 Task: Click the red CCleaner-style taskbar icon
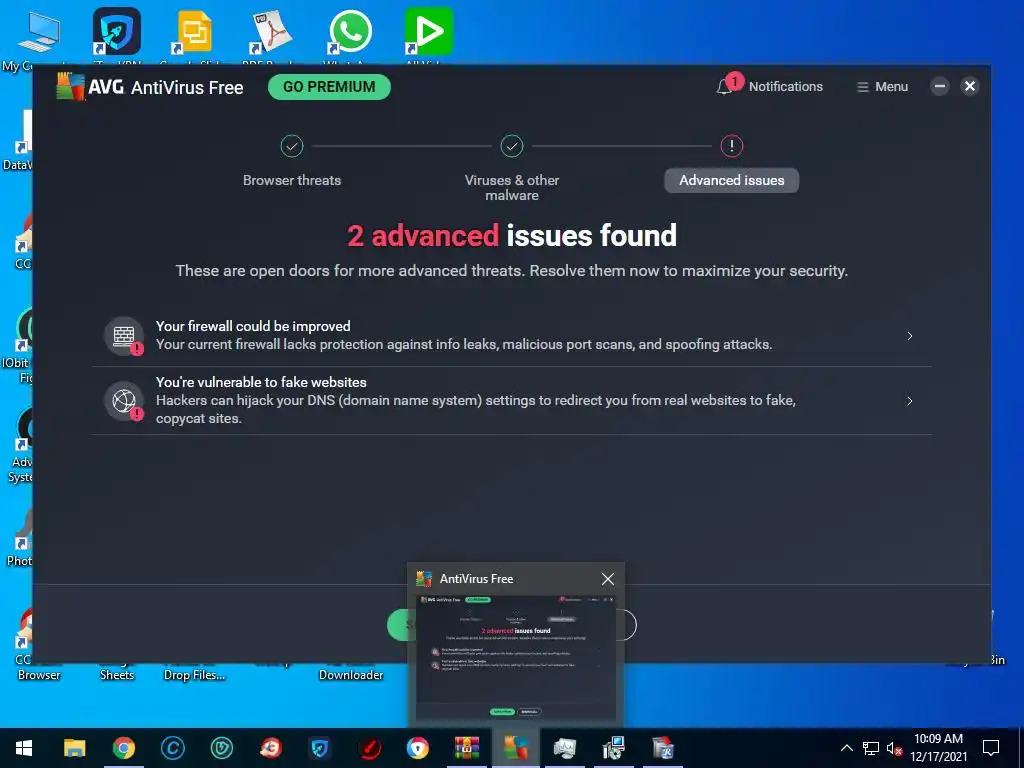pos(270,748)
